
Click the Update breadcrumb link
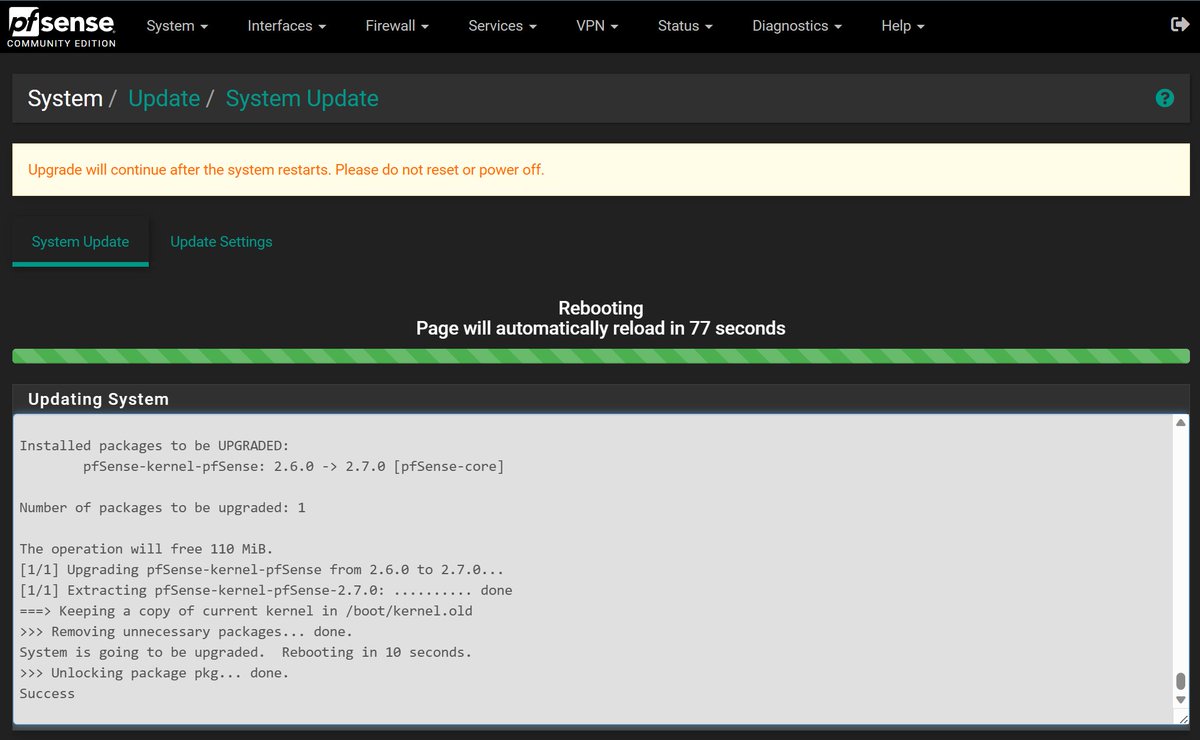pos(164,99)
